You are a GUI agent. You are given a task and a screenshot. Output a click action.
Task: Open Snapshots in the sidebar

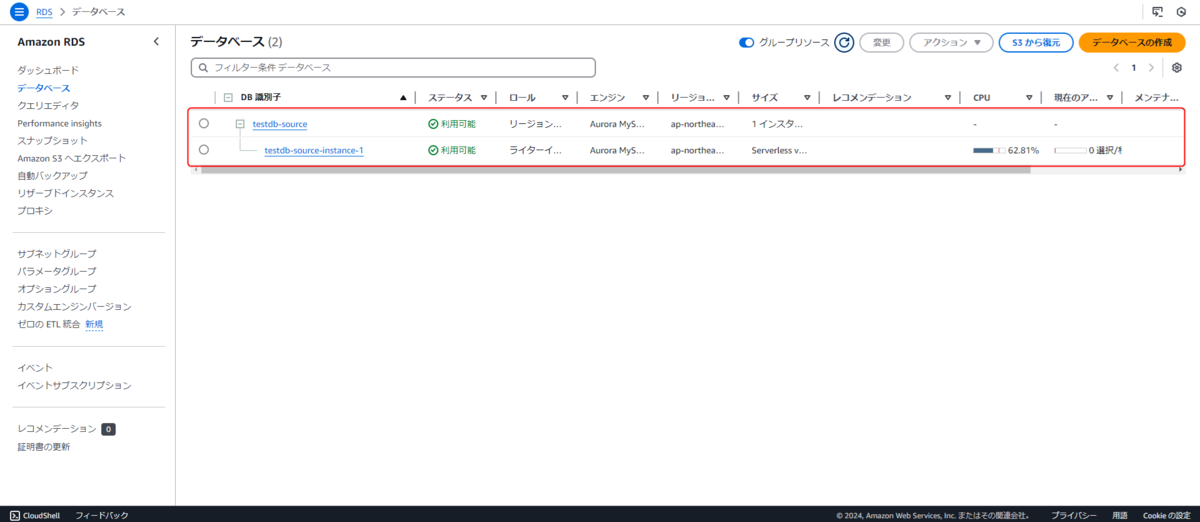[x=52, y=140]
